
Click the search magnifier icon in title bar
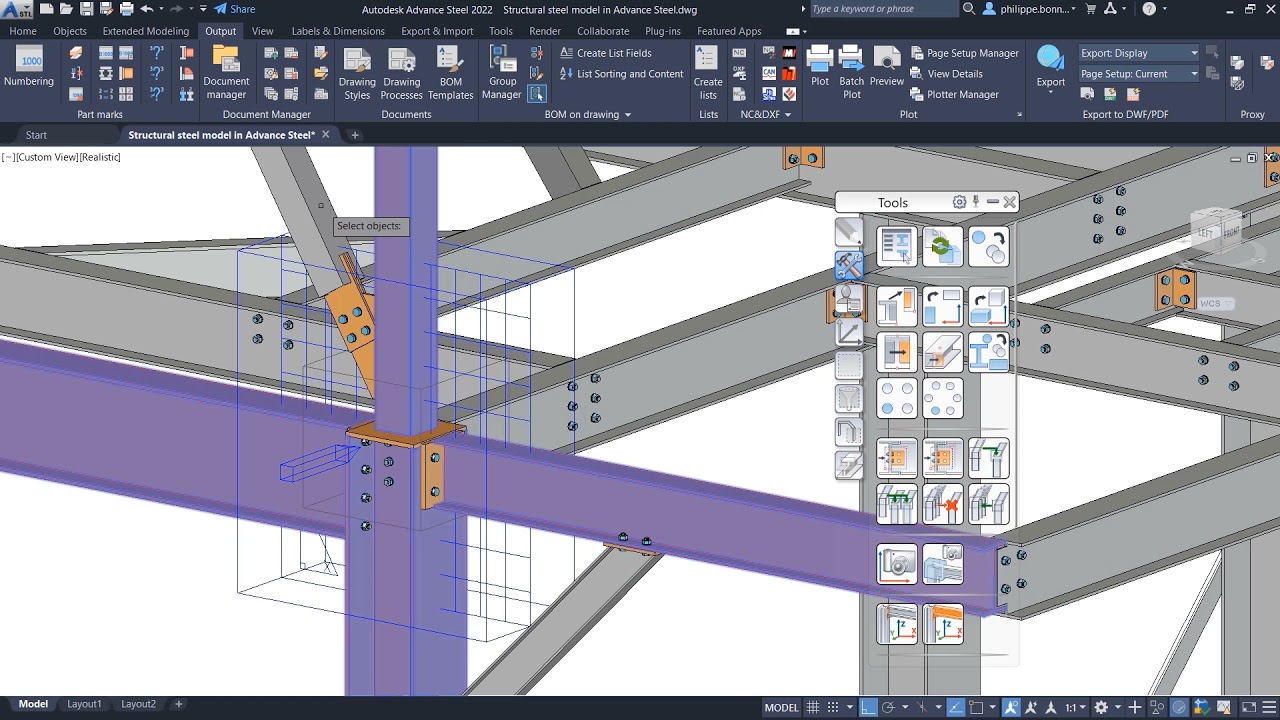(x=968, y=9)
